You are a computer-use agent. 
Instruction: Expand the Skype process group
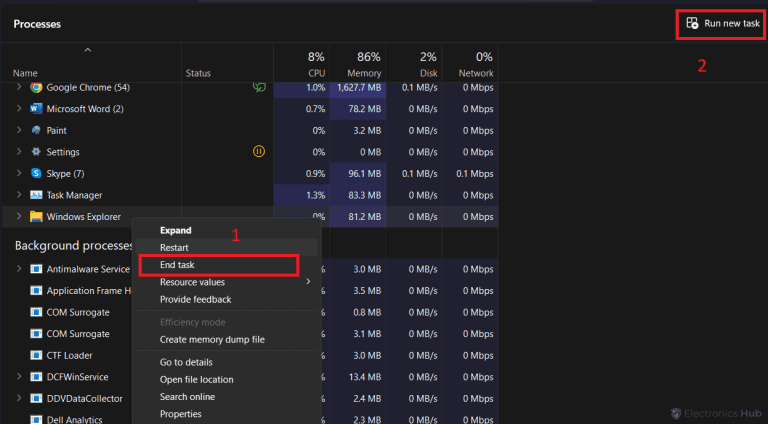[19, 174]
